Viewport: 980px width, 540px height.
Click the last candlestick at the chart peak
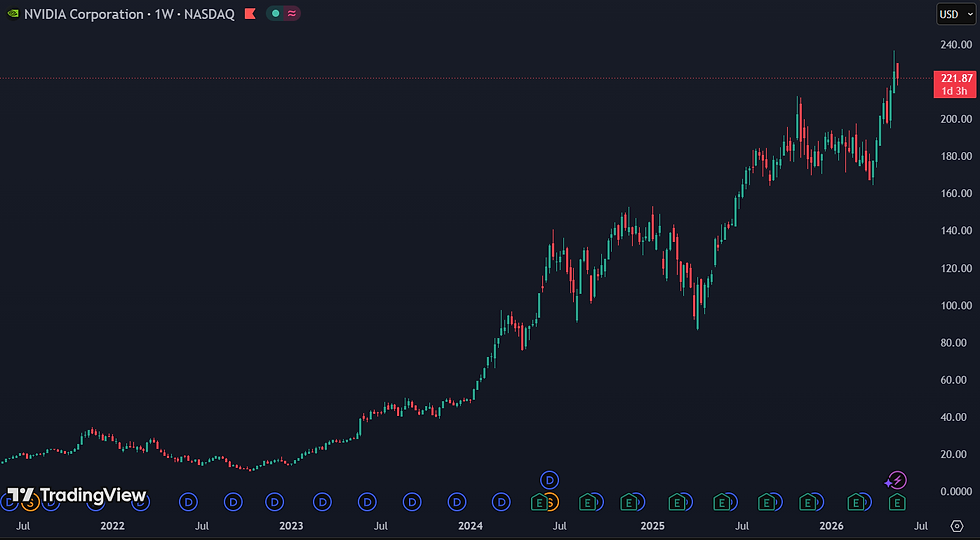point(898,74)
